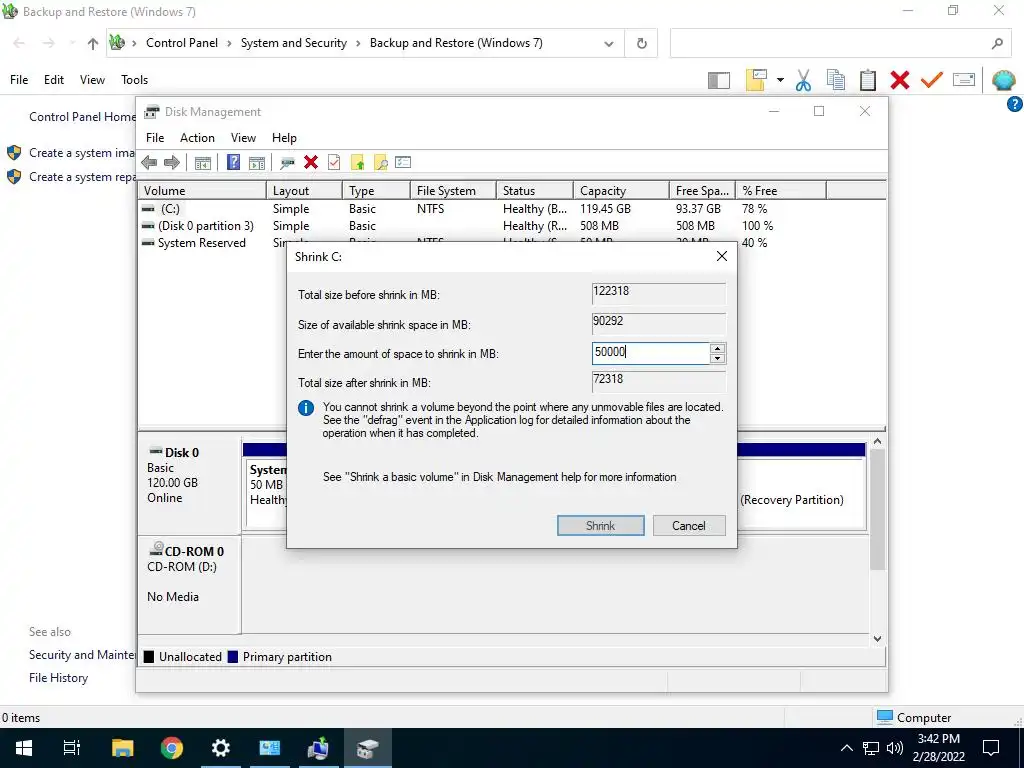The width and height of the screenshot is (1024, 768).
Task: Click Cancel in Shrink C: dialog
Action: click(689, 526)
